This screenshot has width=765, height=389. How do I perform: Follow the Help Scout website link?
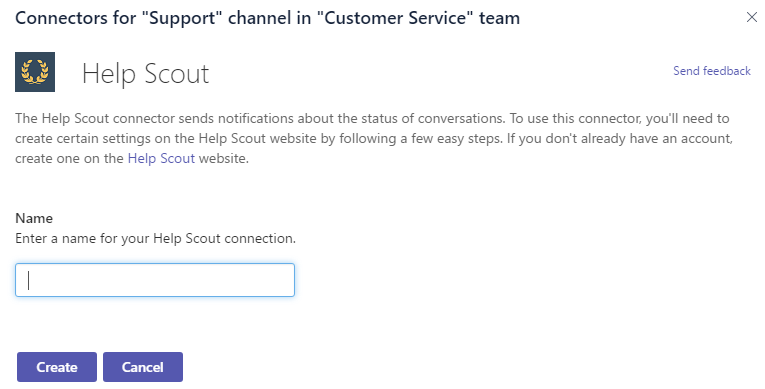click(161, 159)
